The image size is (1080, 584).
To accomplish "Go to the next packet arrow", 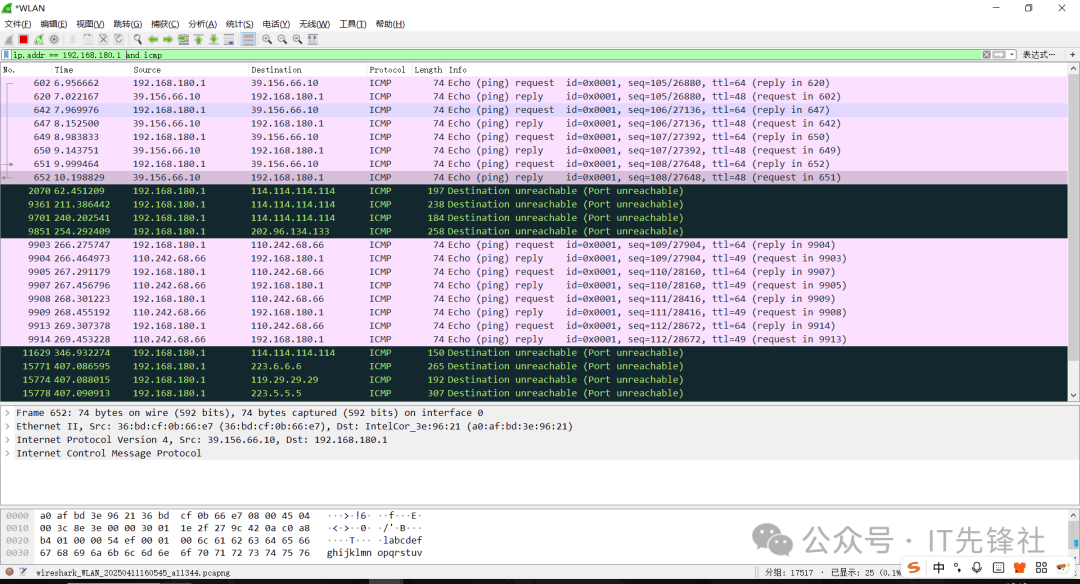I will (168, 39).
